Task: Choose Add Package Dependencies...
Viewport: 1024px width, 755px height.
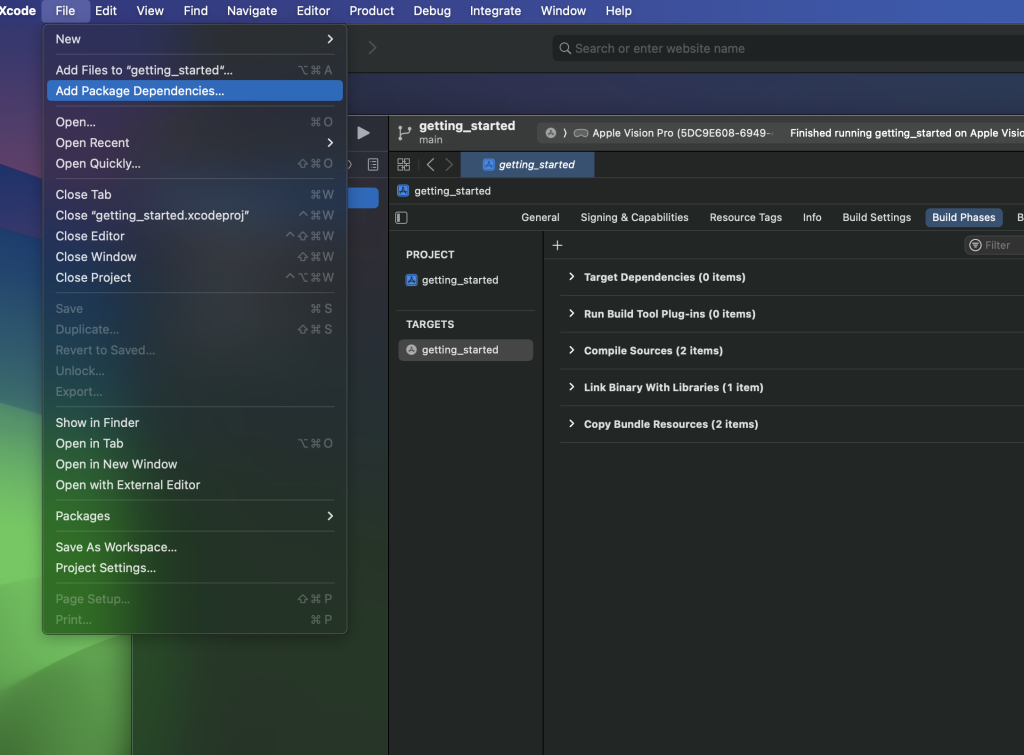Action: tap(195, 91)
